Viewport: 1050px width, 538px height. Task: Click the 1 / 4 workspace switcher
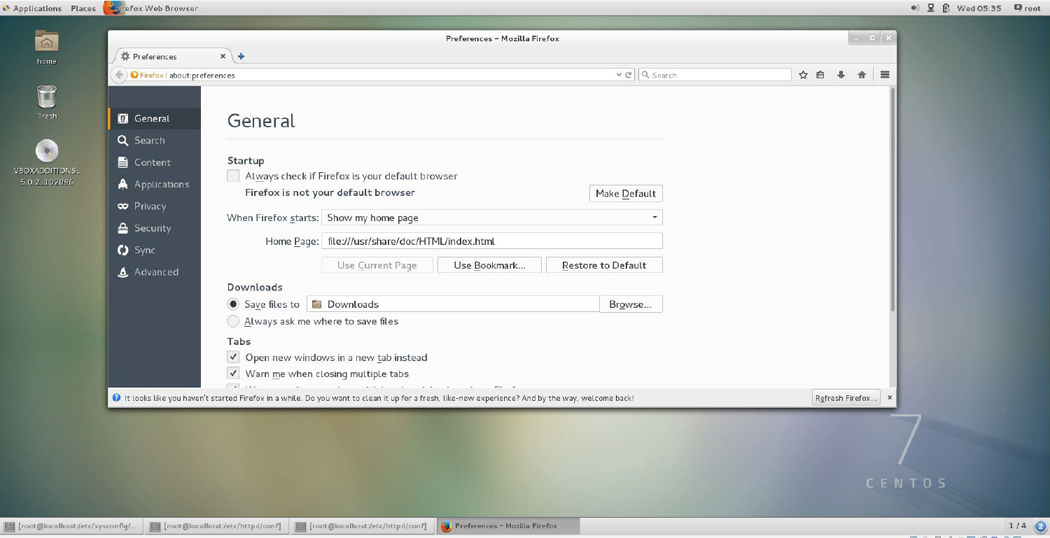point(1017,526)
